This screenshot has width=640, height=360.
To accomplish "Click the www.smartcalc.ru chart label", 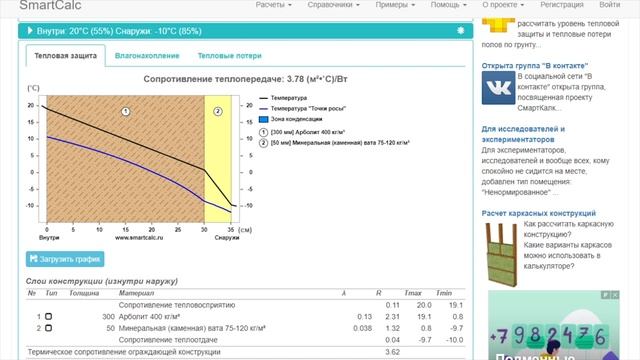I will click(139, 238).
